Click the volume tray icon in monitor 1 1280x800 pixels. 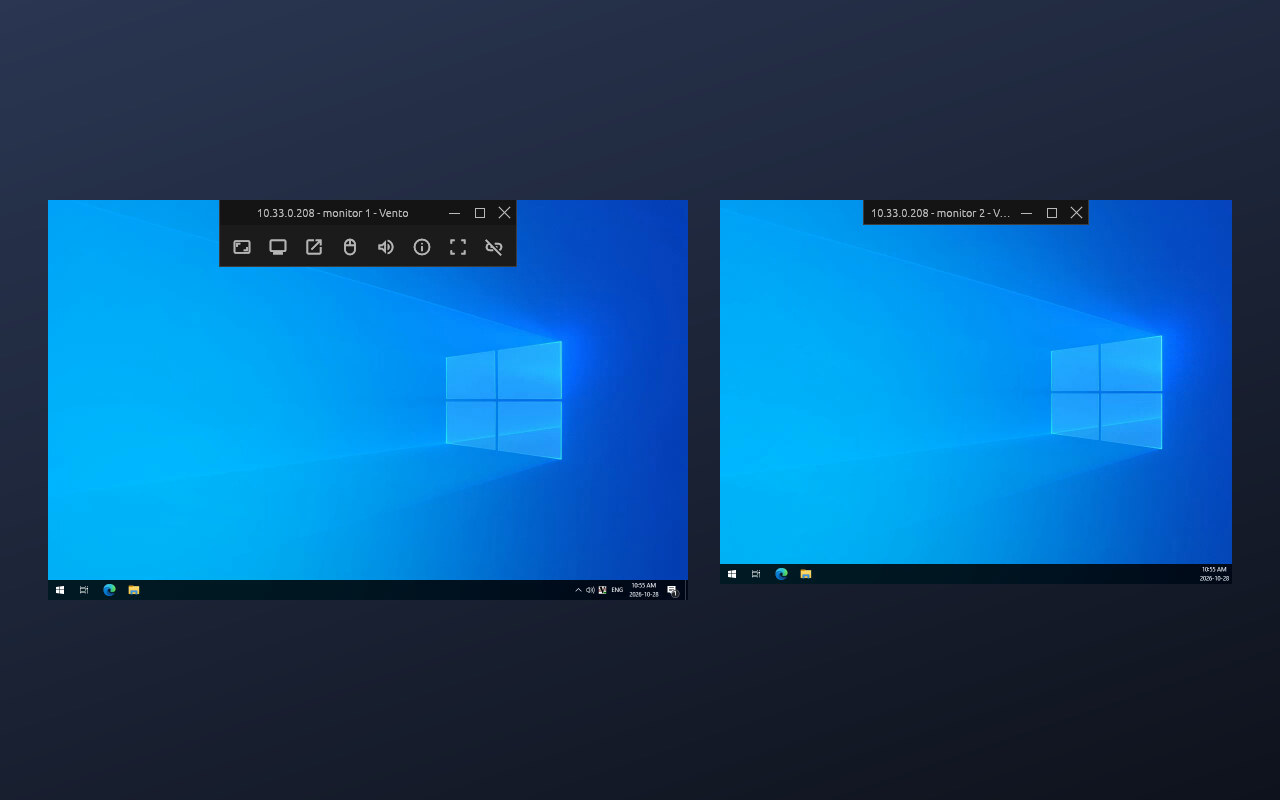click(590, 590)
